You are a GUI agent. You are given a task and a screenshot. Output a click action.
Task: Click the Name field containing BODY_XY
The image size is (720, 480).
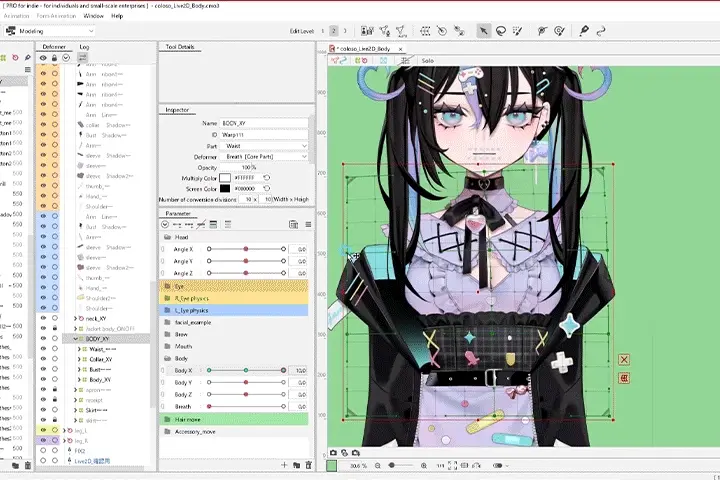click(264, 123)
